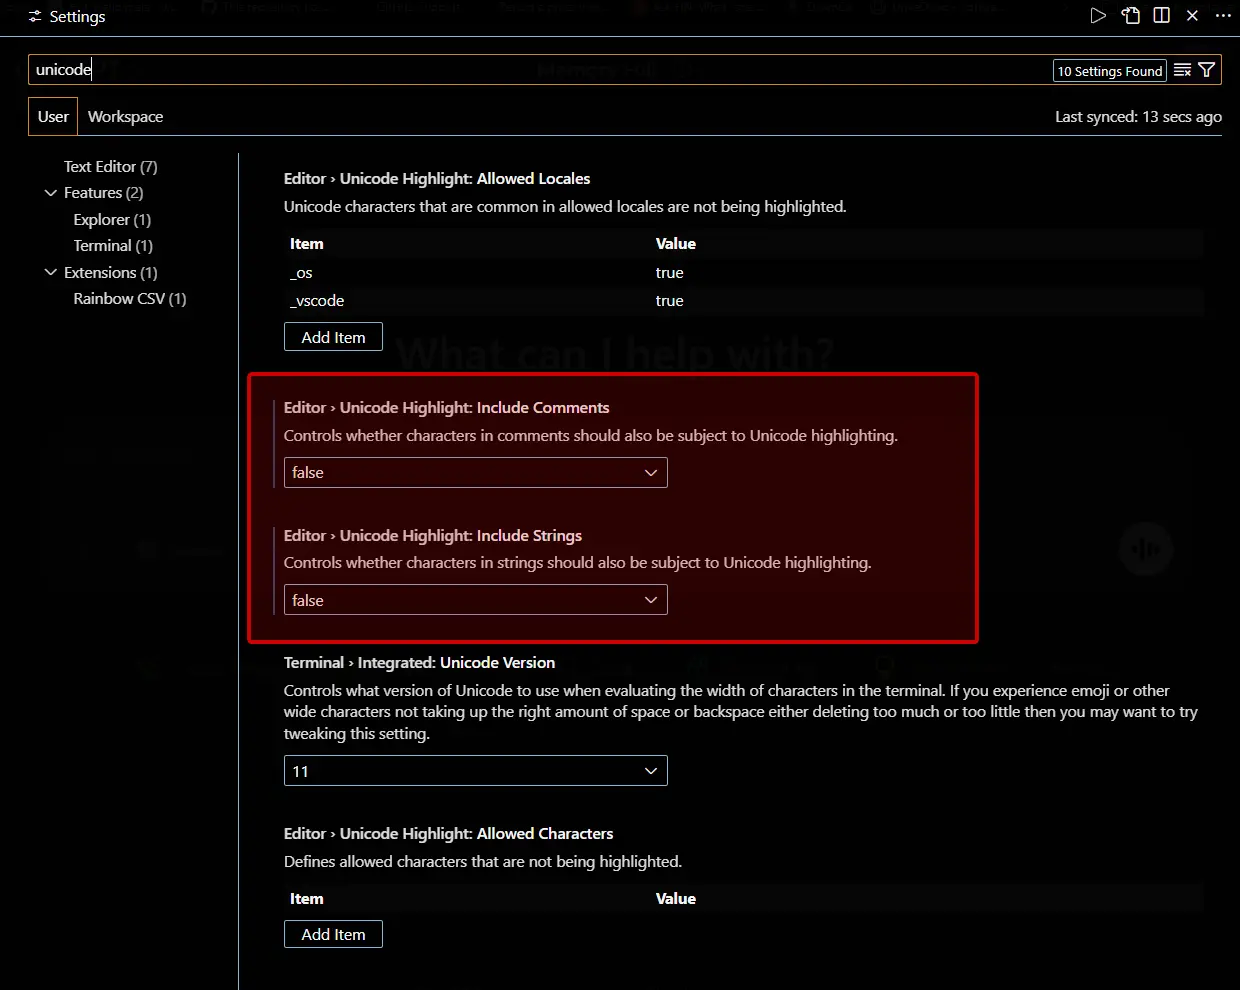The width and height of the screenshot is (1240, 990).
Task: Close the Settings editor tab
Action: tap(1192, 16)
